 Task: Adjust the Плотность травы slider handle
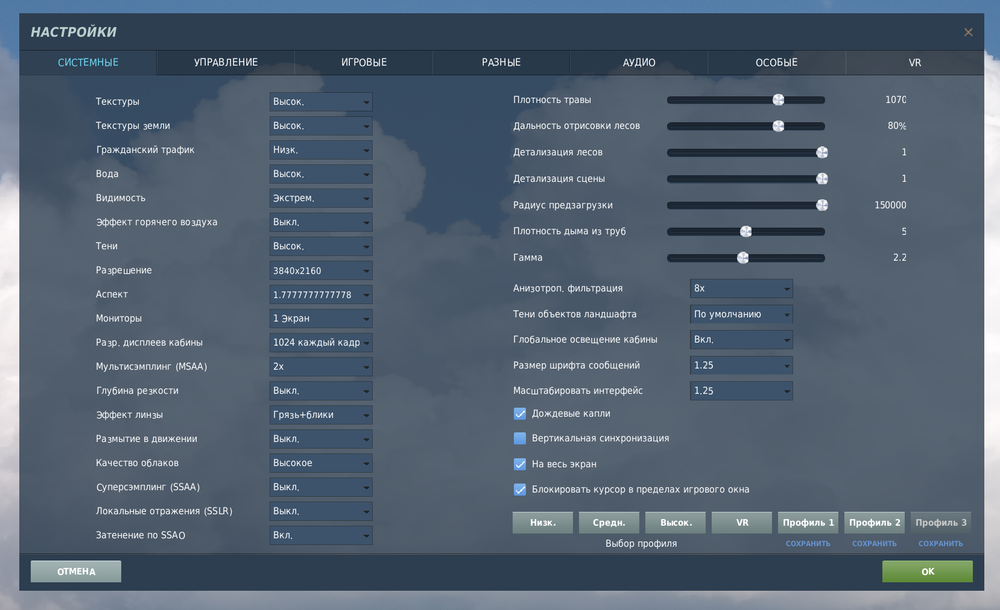pyautogui.click(x=778, y=100)
